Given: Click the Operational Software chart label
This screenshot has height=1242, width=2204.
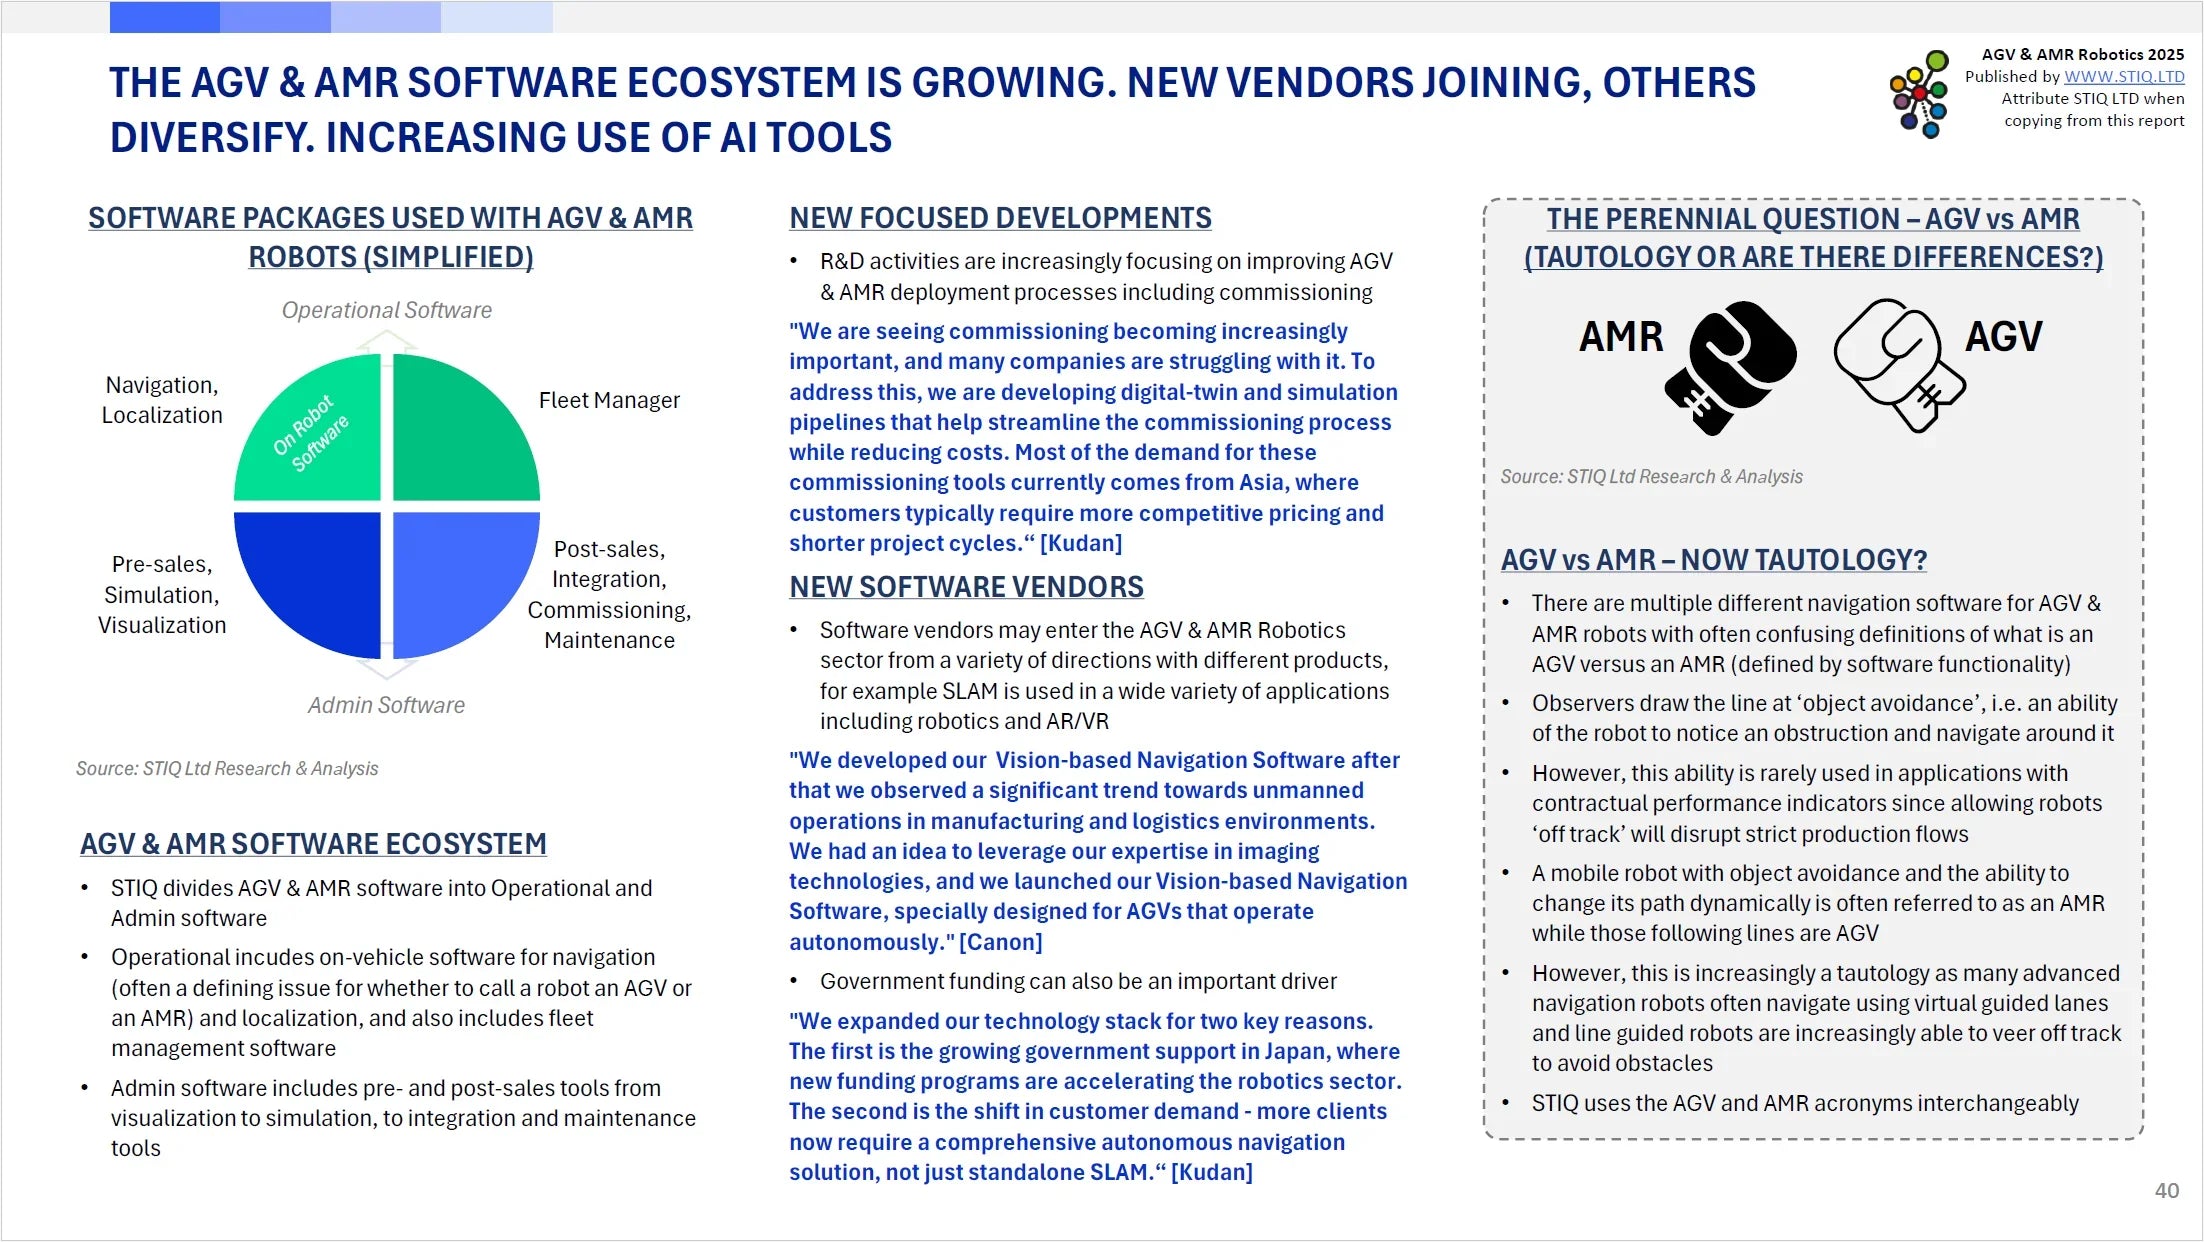Looking at the screenshot, I should (x=386, y=310).
